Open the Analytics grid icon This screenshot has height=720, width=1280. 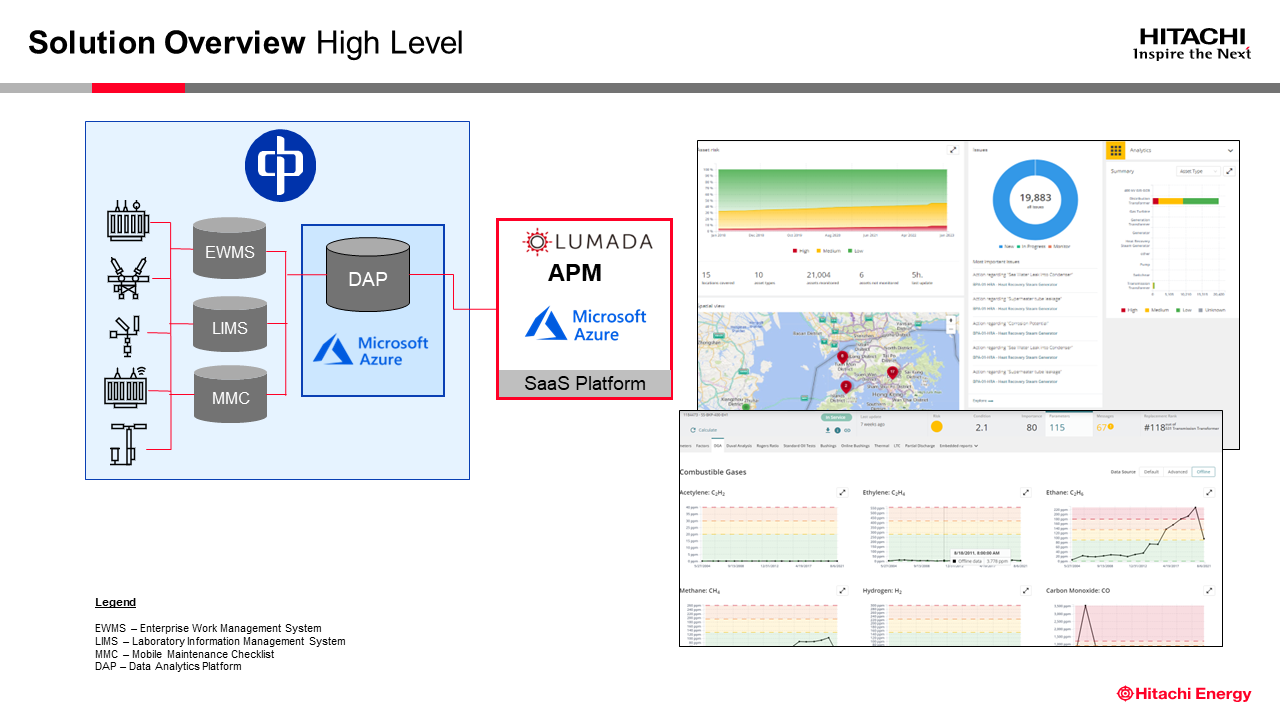[1115, 150]
